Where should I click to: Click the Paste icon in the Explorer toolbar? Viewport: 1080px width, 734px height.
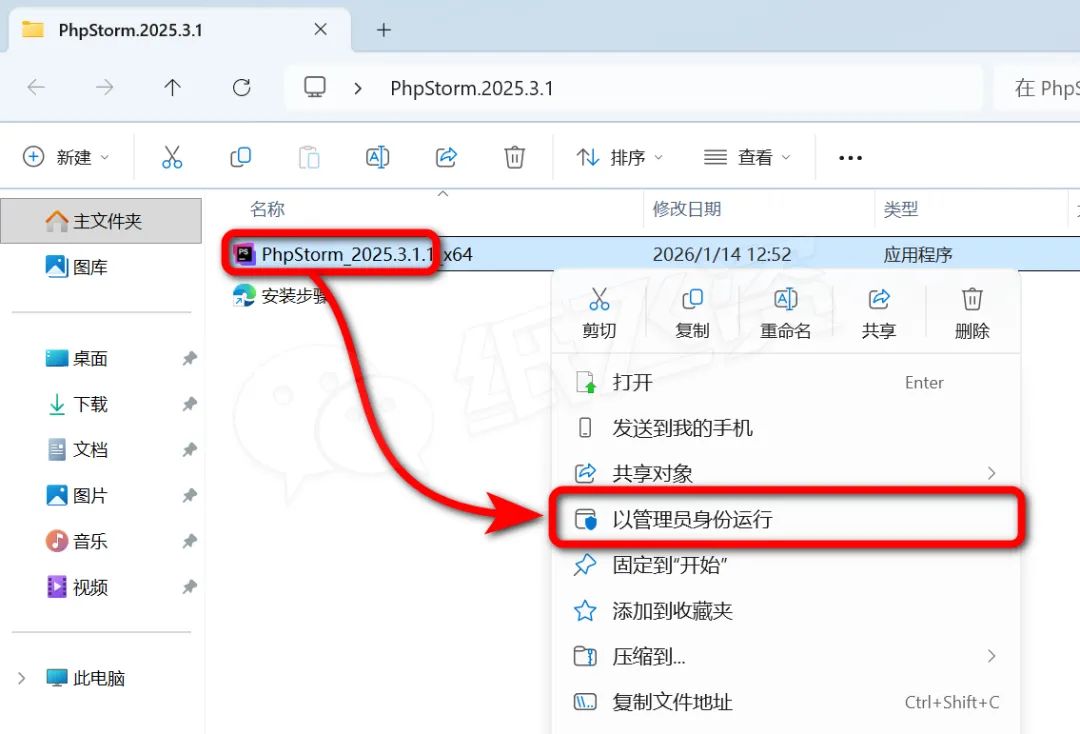pos(309,158)
